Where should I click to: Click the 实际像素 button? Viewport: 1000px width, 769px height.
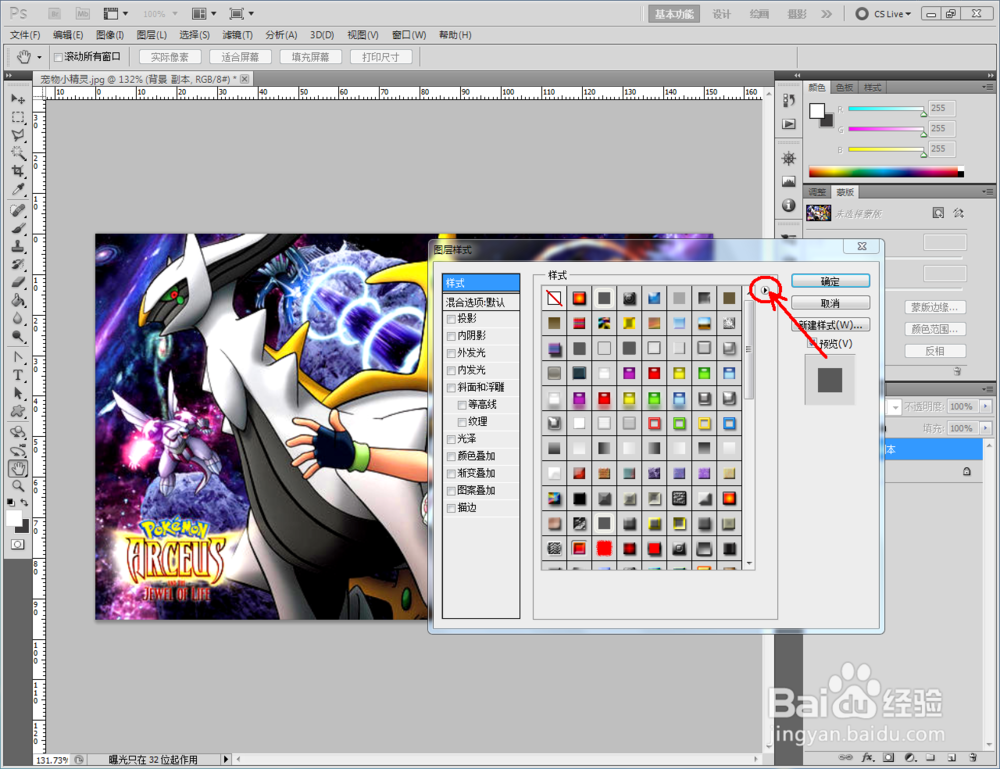pyautogui.click(x=170, y=57)
